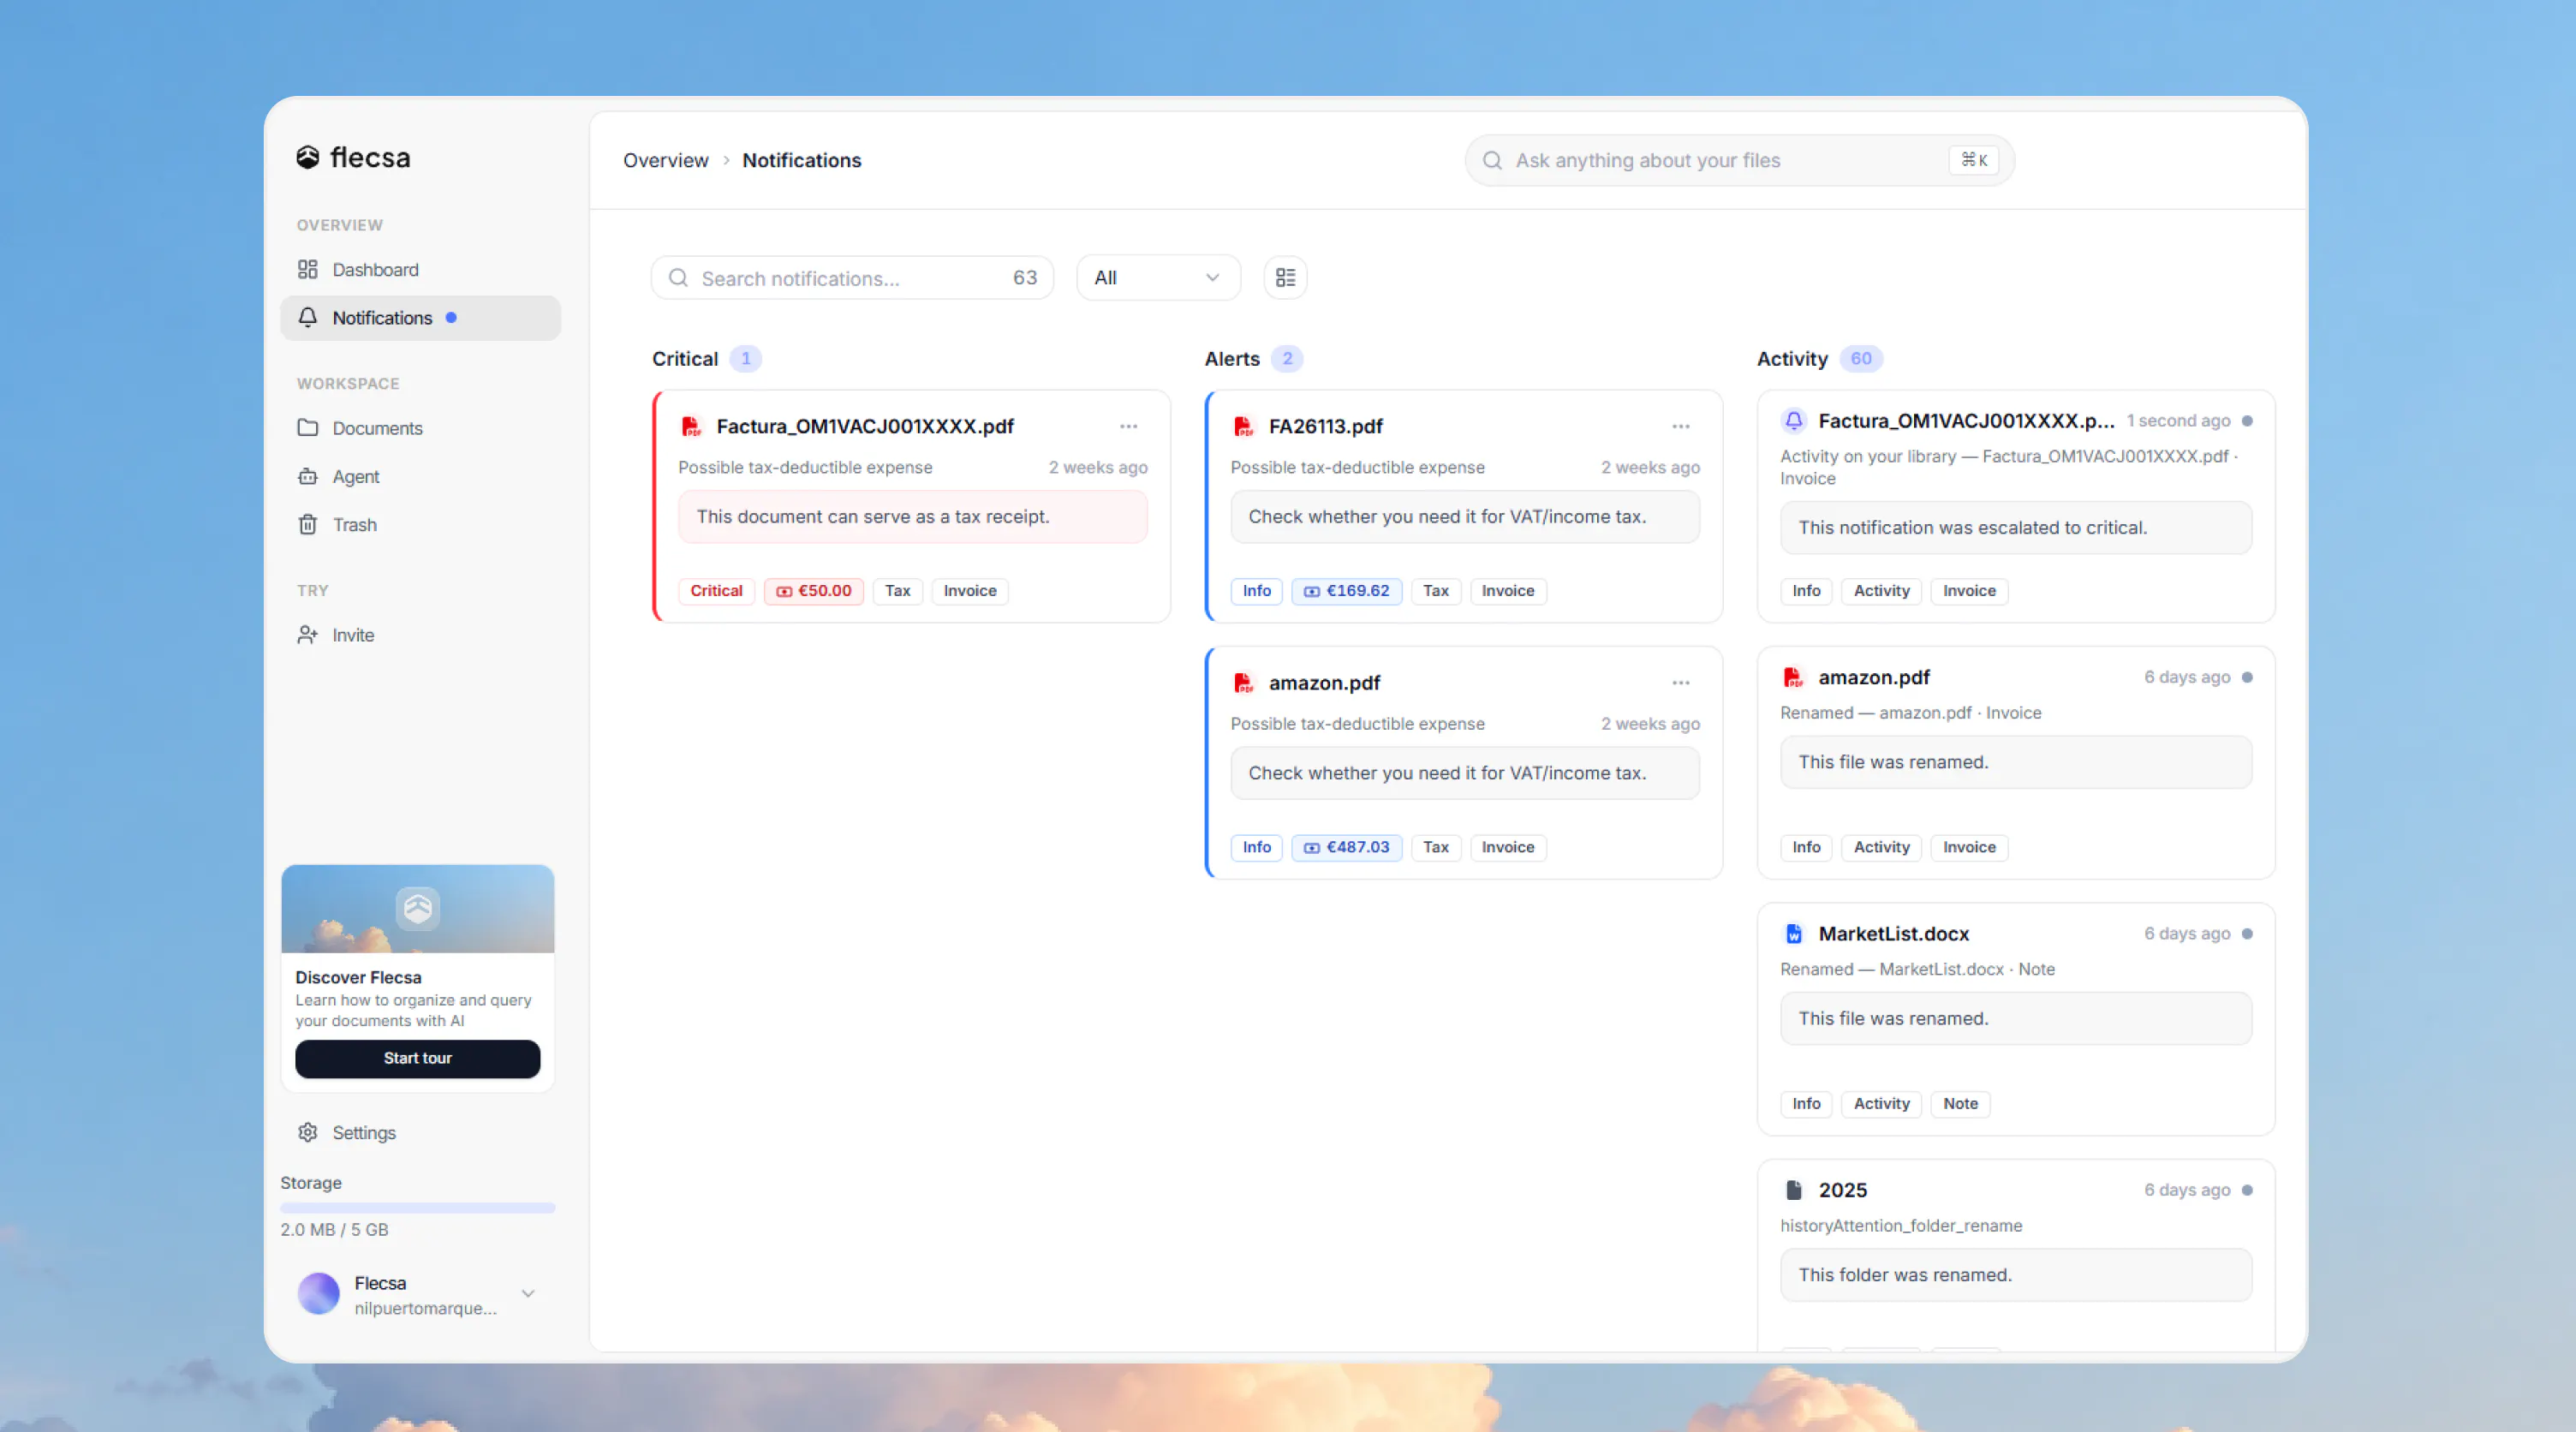Toggle the unread dot on the amazon.pdf activity
This screenshot has height=1432, width=2576.
(2247, 677)
